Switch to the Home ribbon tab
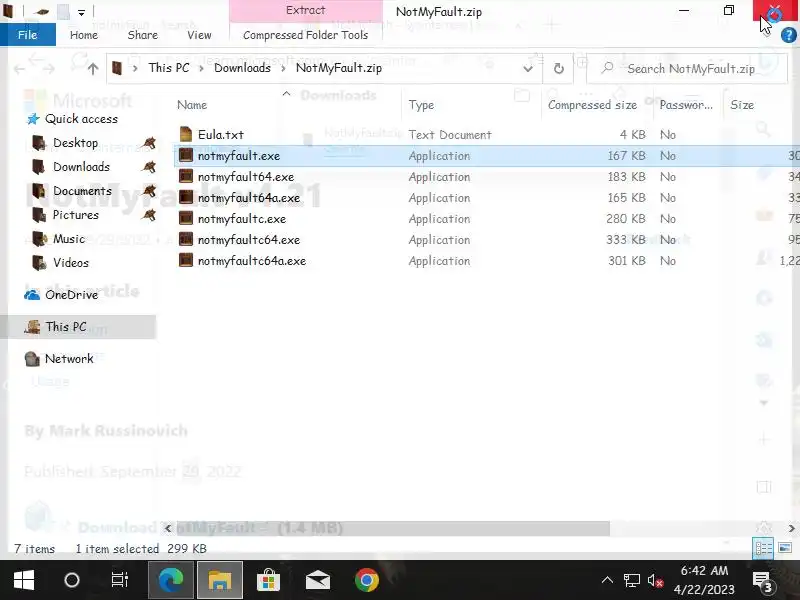 click(84, 35)
